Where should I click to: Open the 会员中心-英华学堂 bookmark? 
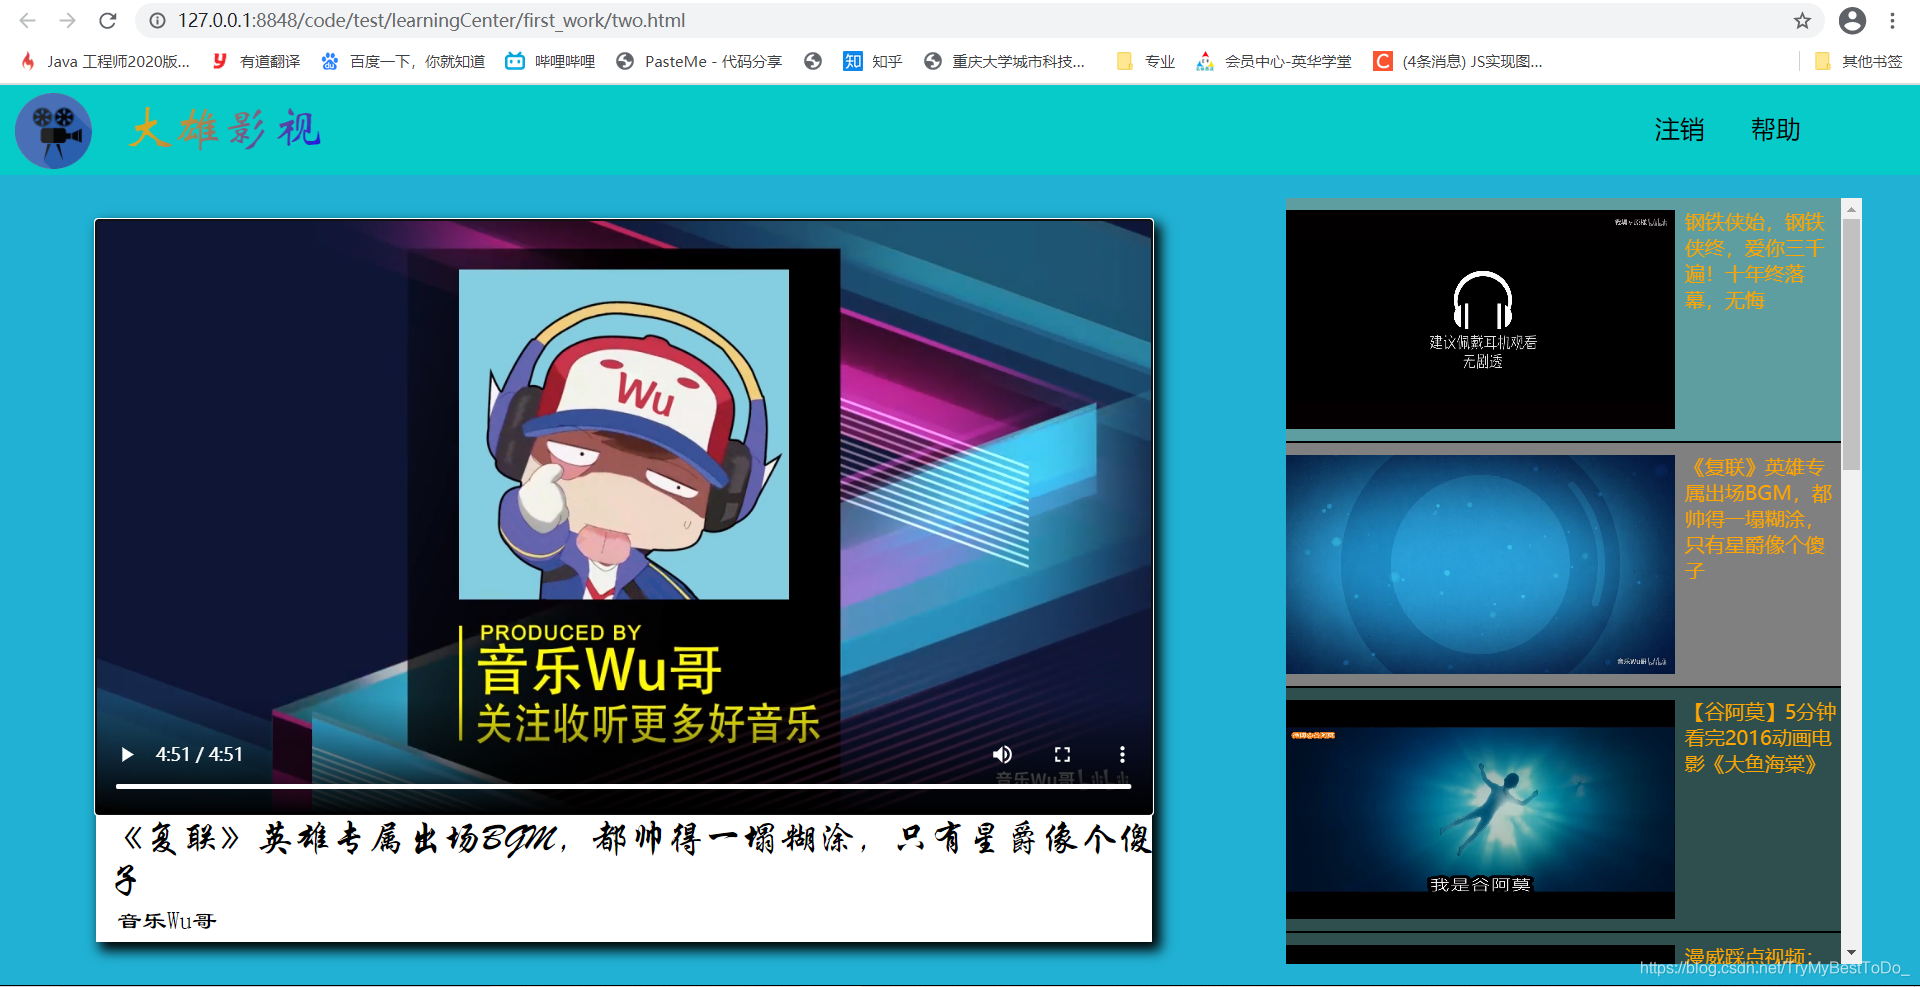click(1274, 61)
